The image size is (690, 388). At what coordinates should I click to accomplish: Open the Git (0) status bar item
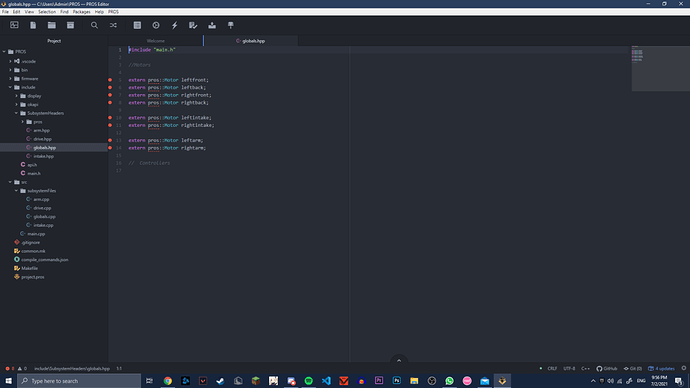(633, 369)
